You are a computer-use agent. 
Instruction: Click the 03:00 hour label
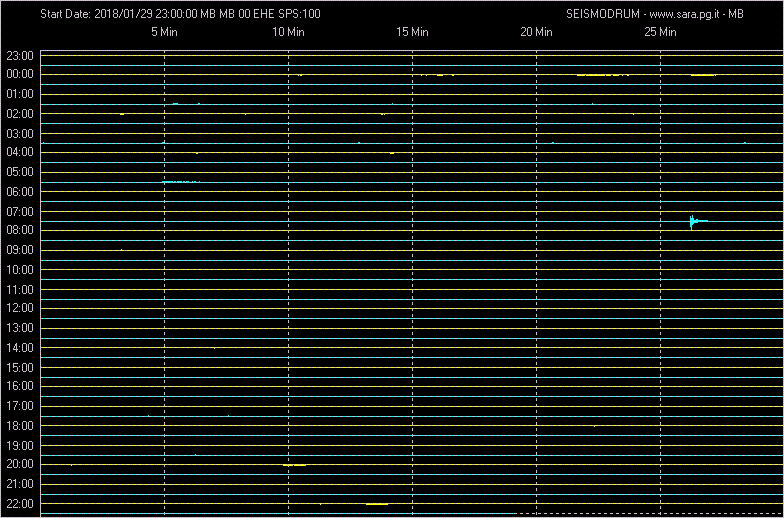click(x=20, y=134)
